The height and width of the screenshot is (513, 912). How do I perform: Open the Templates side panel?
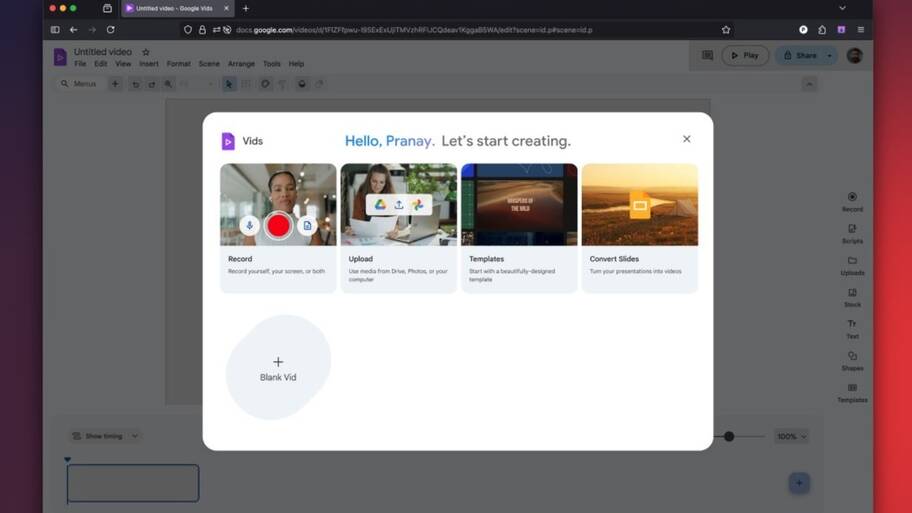[852, 393]
